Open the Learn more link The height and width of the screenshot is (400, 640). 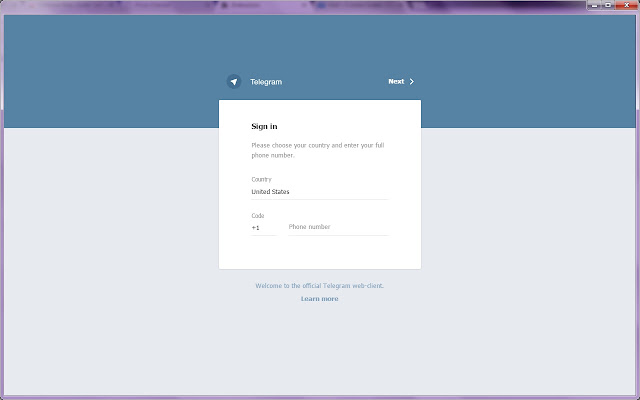tap(319, 299)
